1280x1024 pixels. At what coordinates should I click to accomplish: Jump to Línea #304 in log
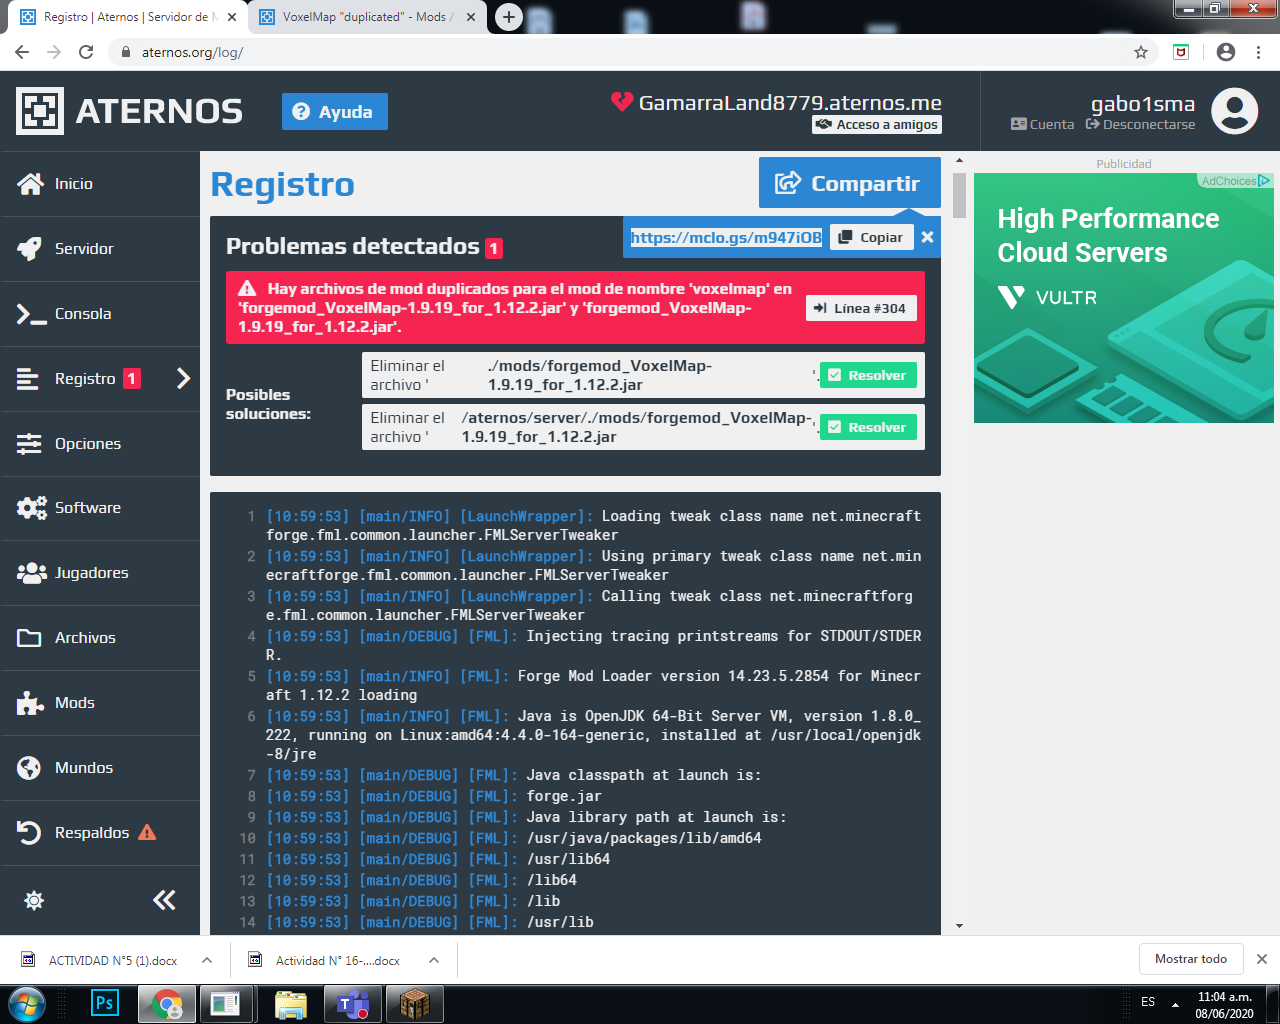(x=861, y=308)
